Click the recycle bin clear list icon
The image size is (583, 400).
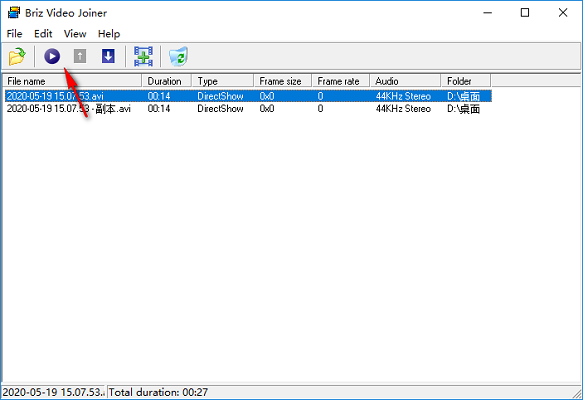tap(178, 57)
